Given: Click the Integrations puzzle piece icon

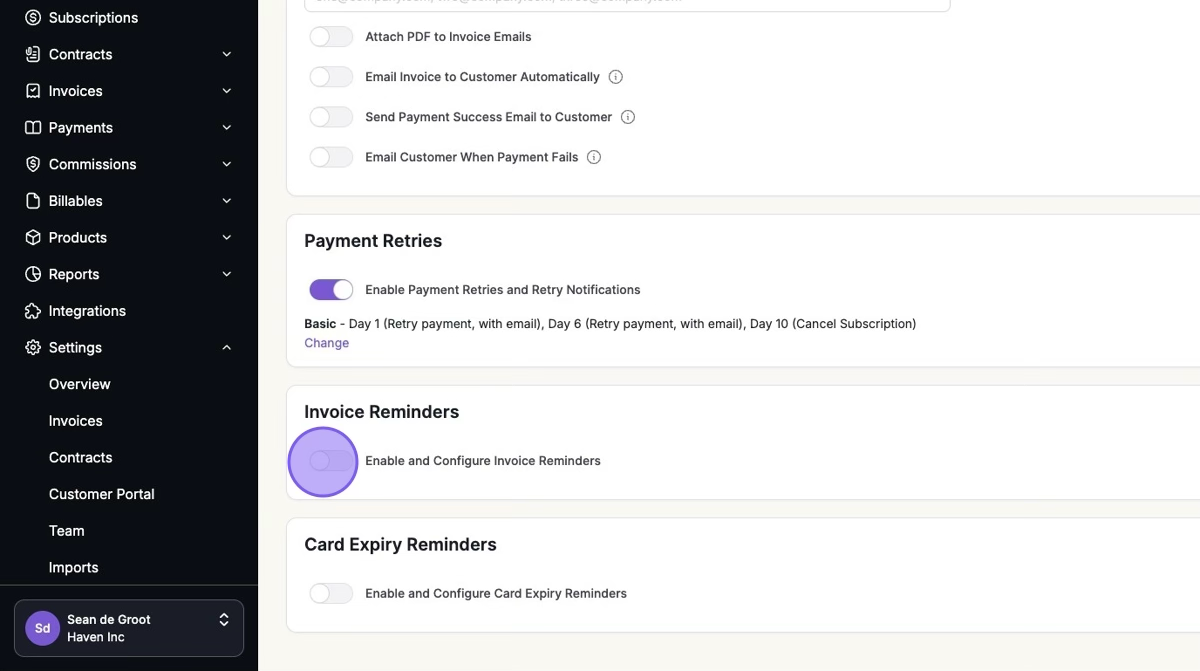Looking at the screenshot, I should pos(33,311).
